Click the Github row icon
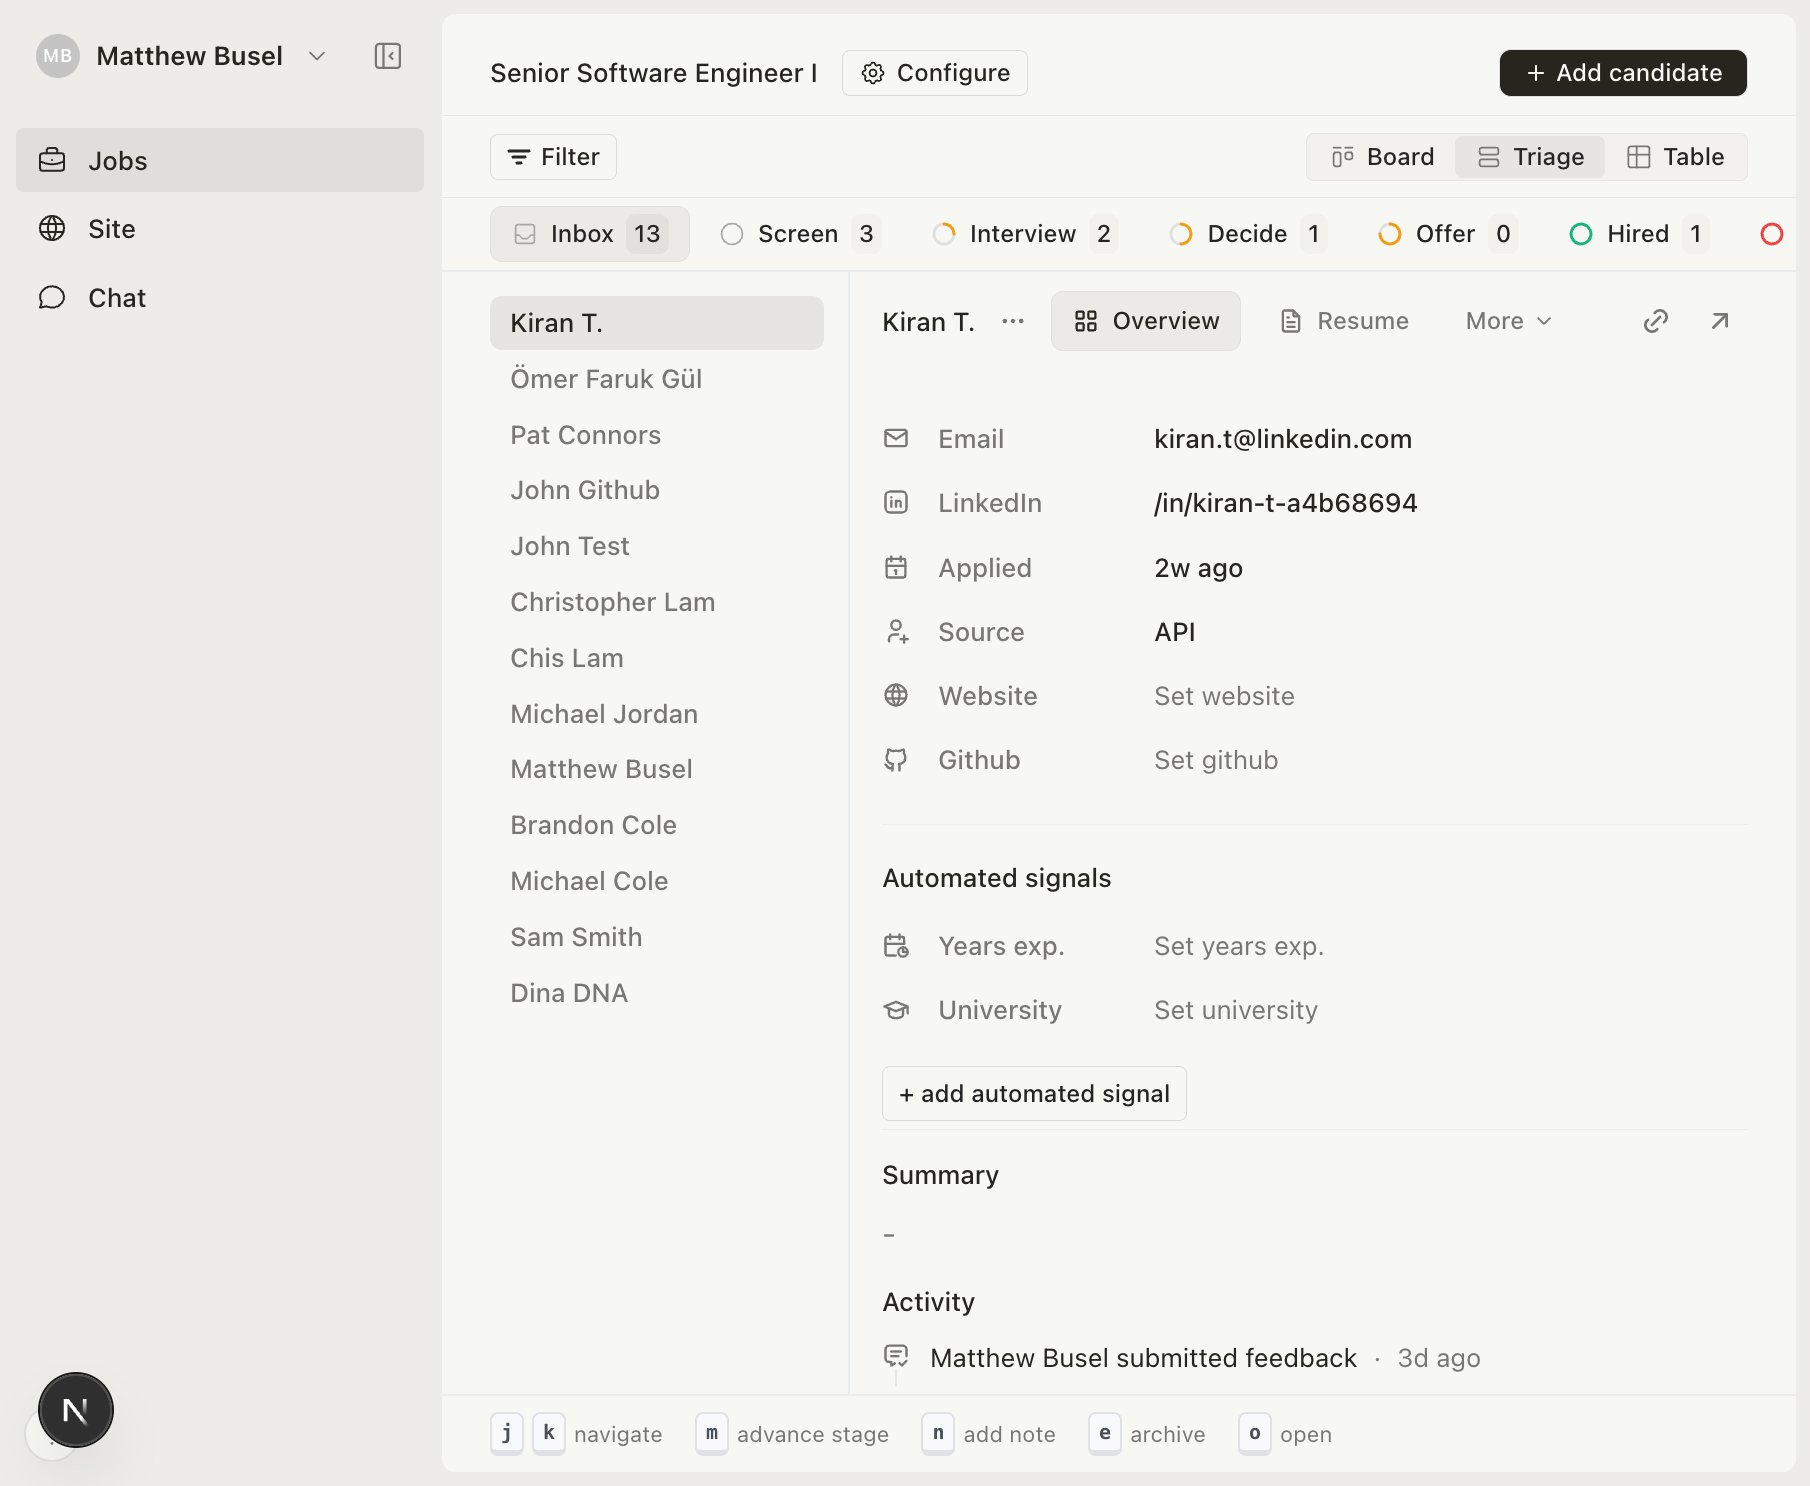1810x1486 pixels. [896, 760]
